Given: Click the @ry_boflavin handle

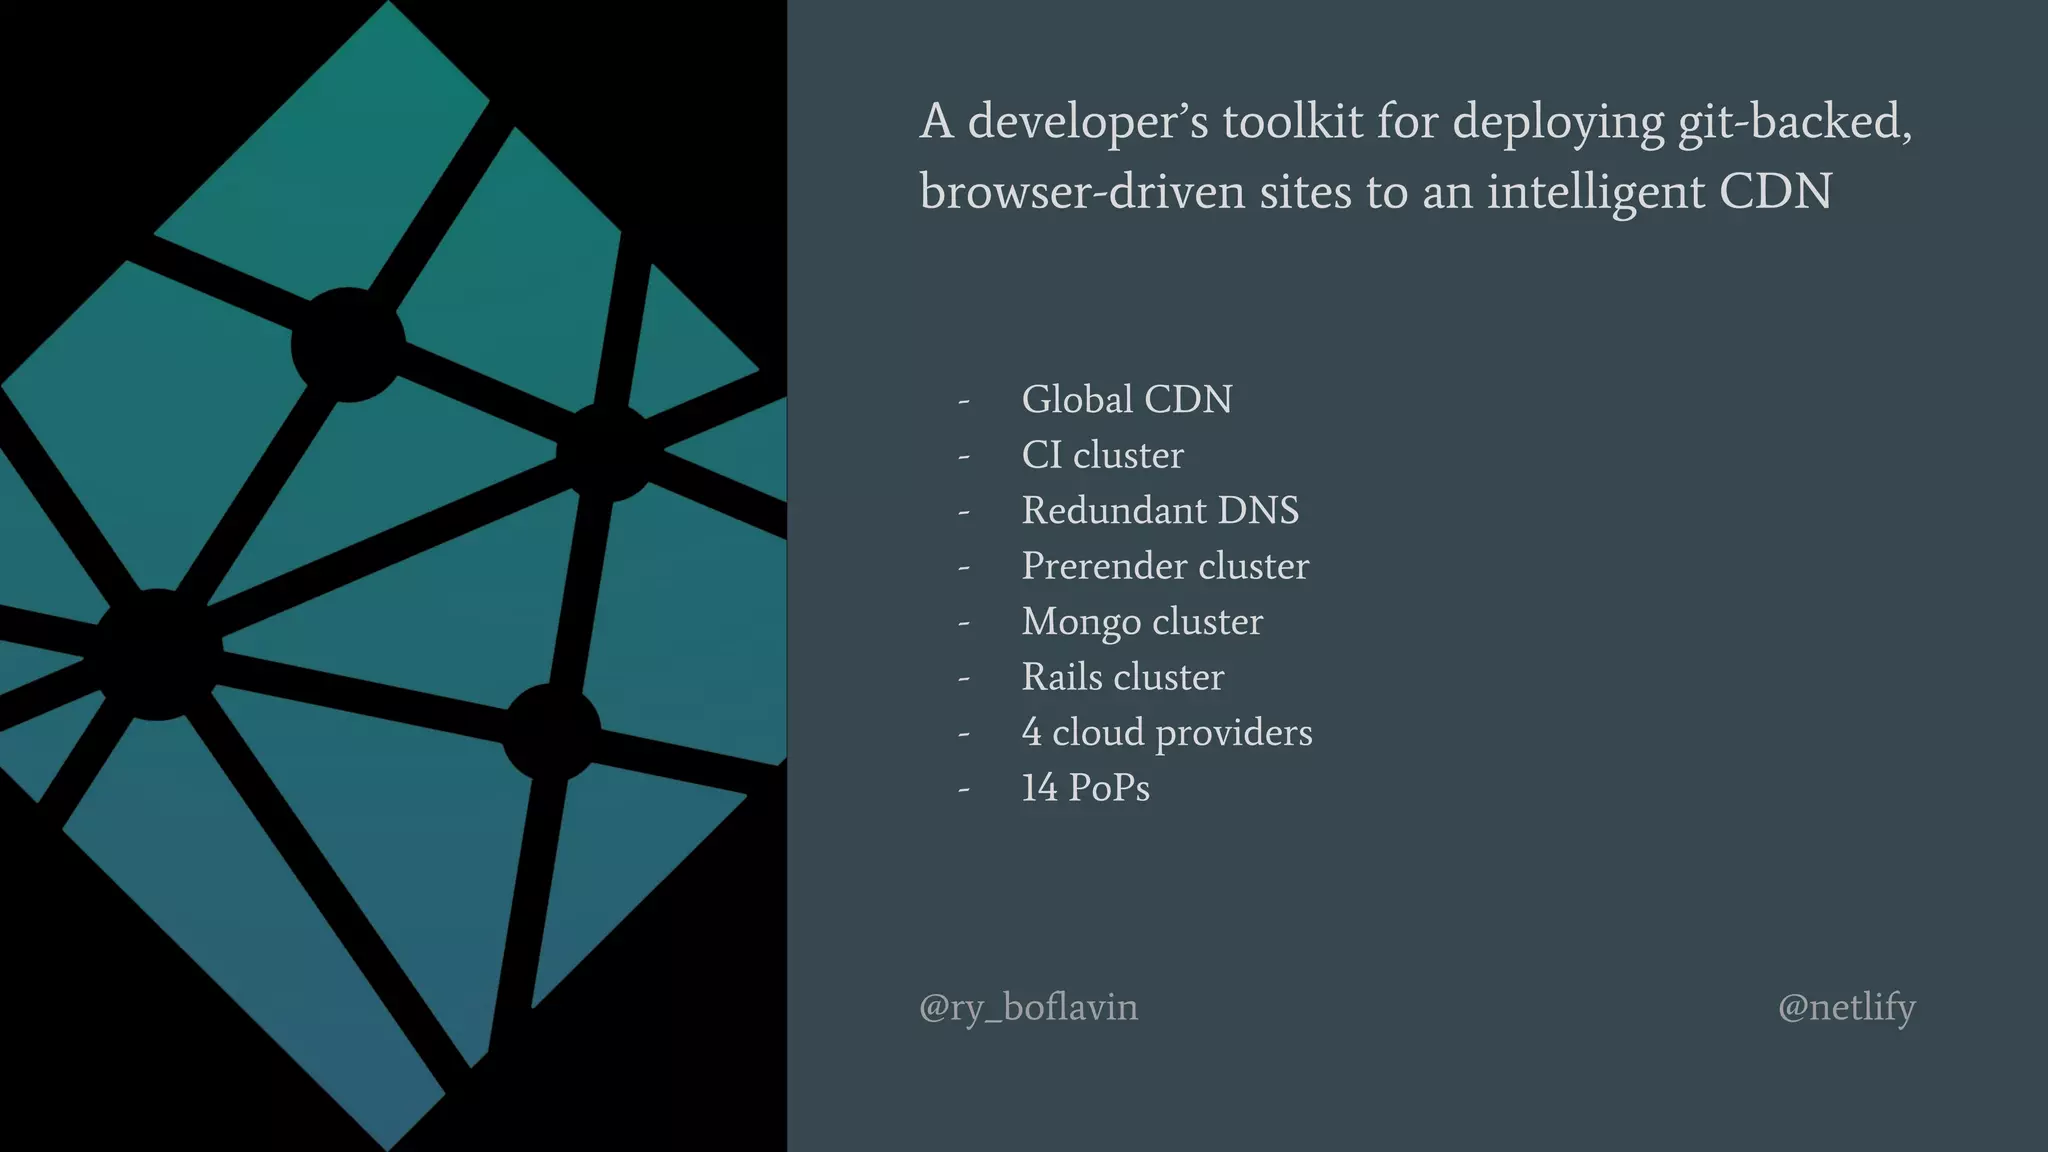Looking at the screenshot, I should 1028,1007.
